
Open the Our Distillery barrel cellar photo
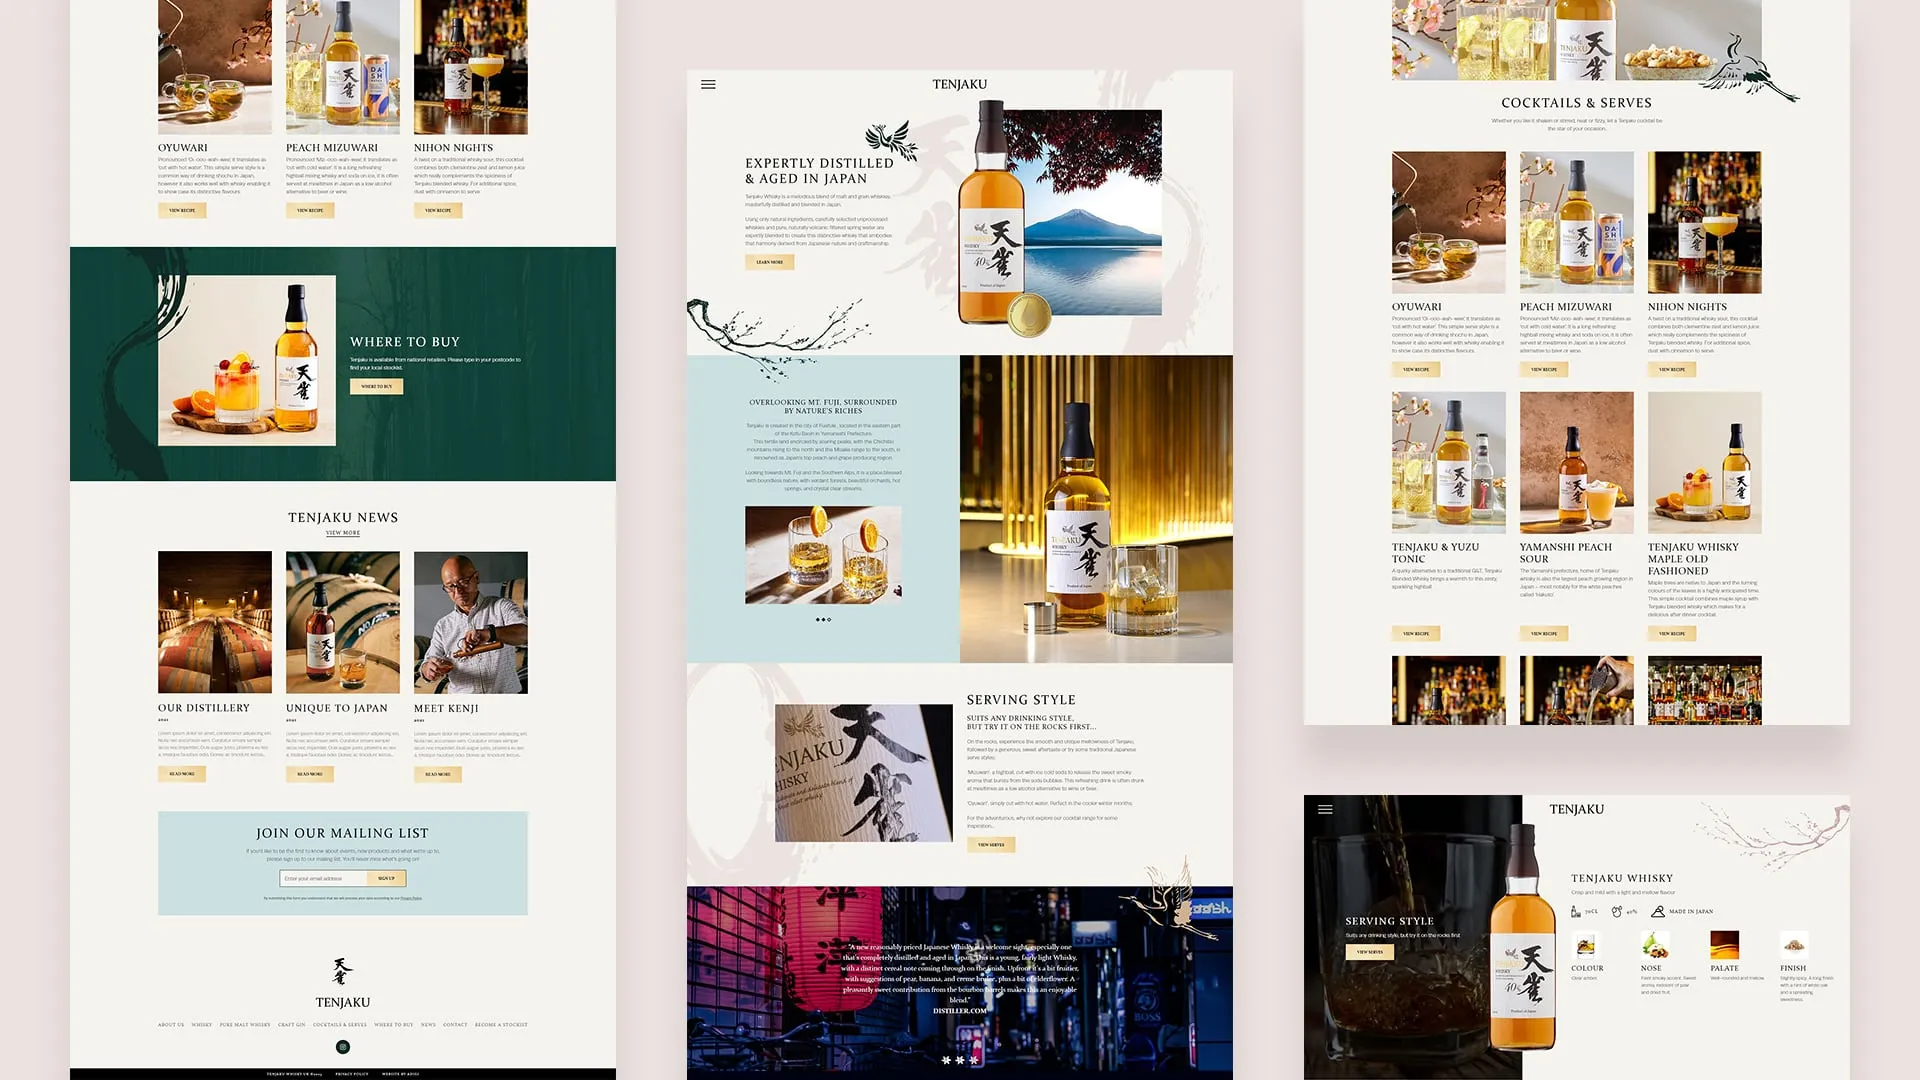pos(215,623)
